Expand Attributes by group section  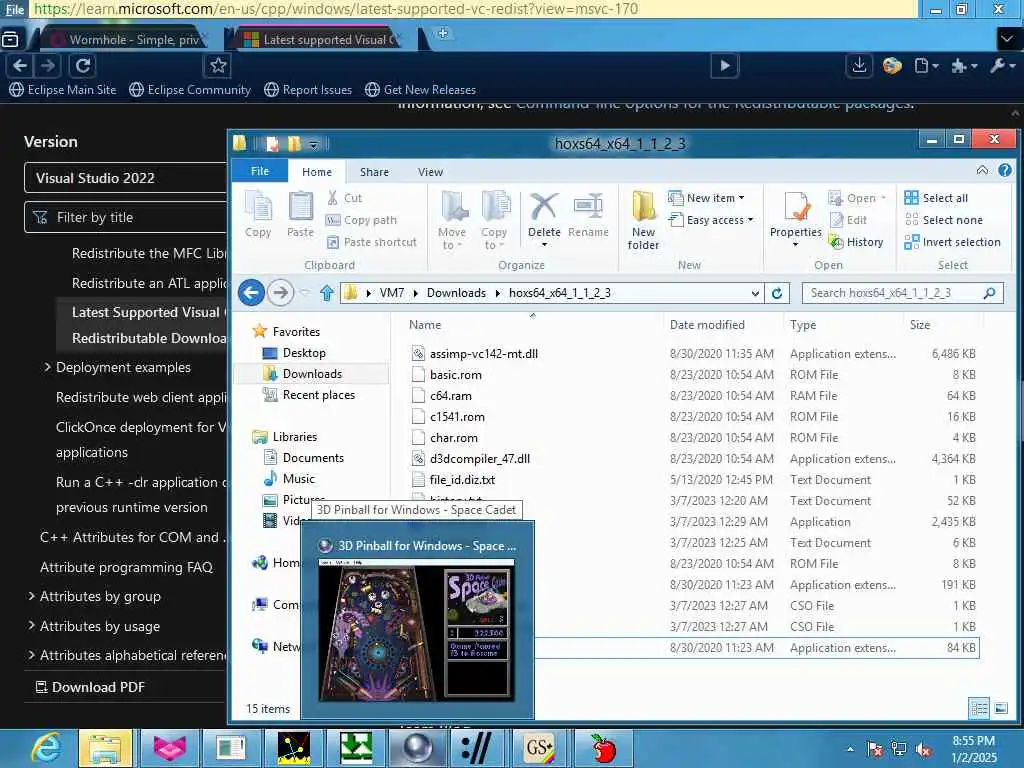(31, 596)
